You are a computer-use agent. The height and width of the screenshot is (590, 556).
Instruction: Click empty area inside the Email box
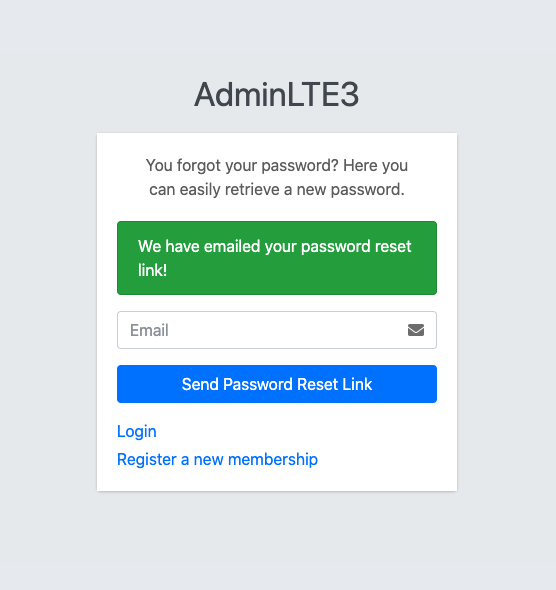click(x=286, y=330)
